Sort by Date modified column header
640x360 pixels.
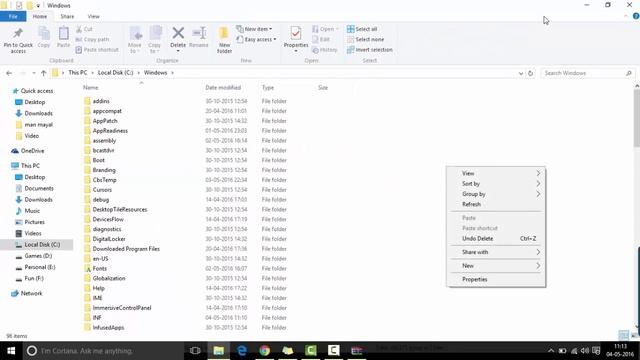coord(223,87)
